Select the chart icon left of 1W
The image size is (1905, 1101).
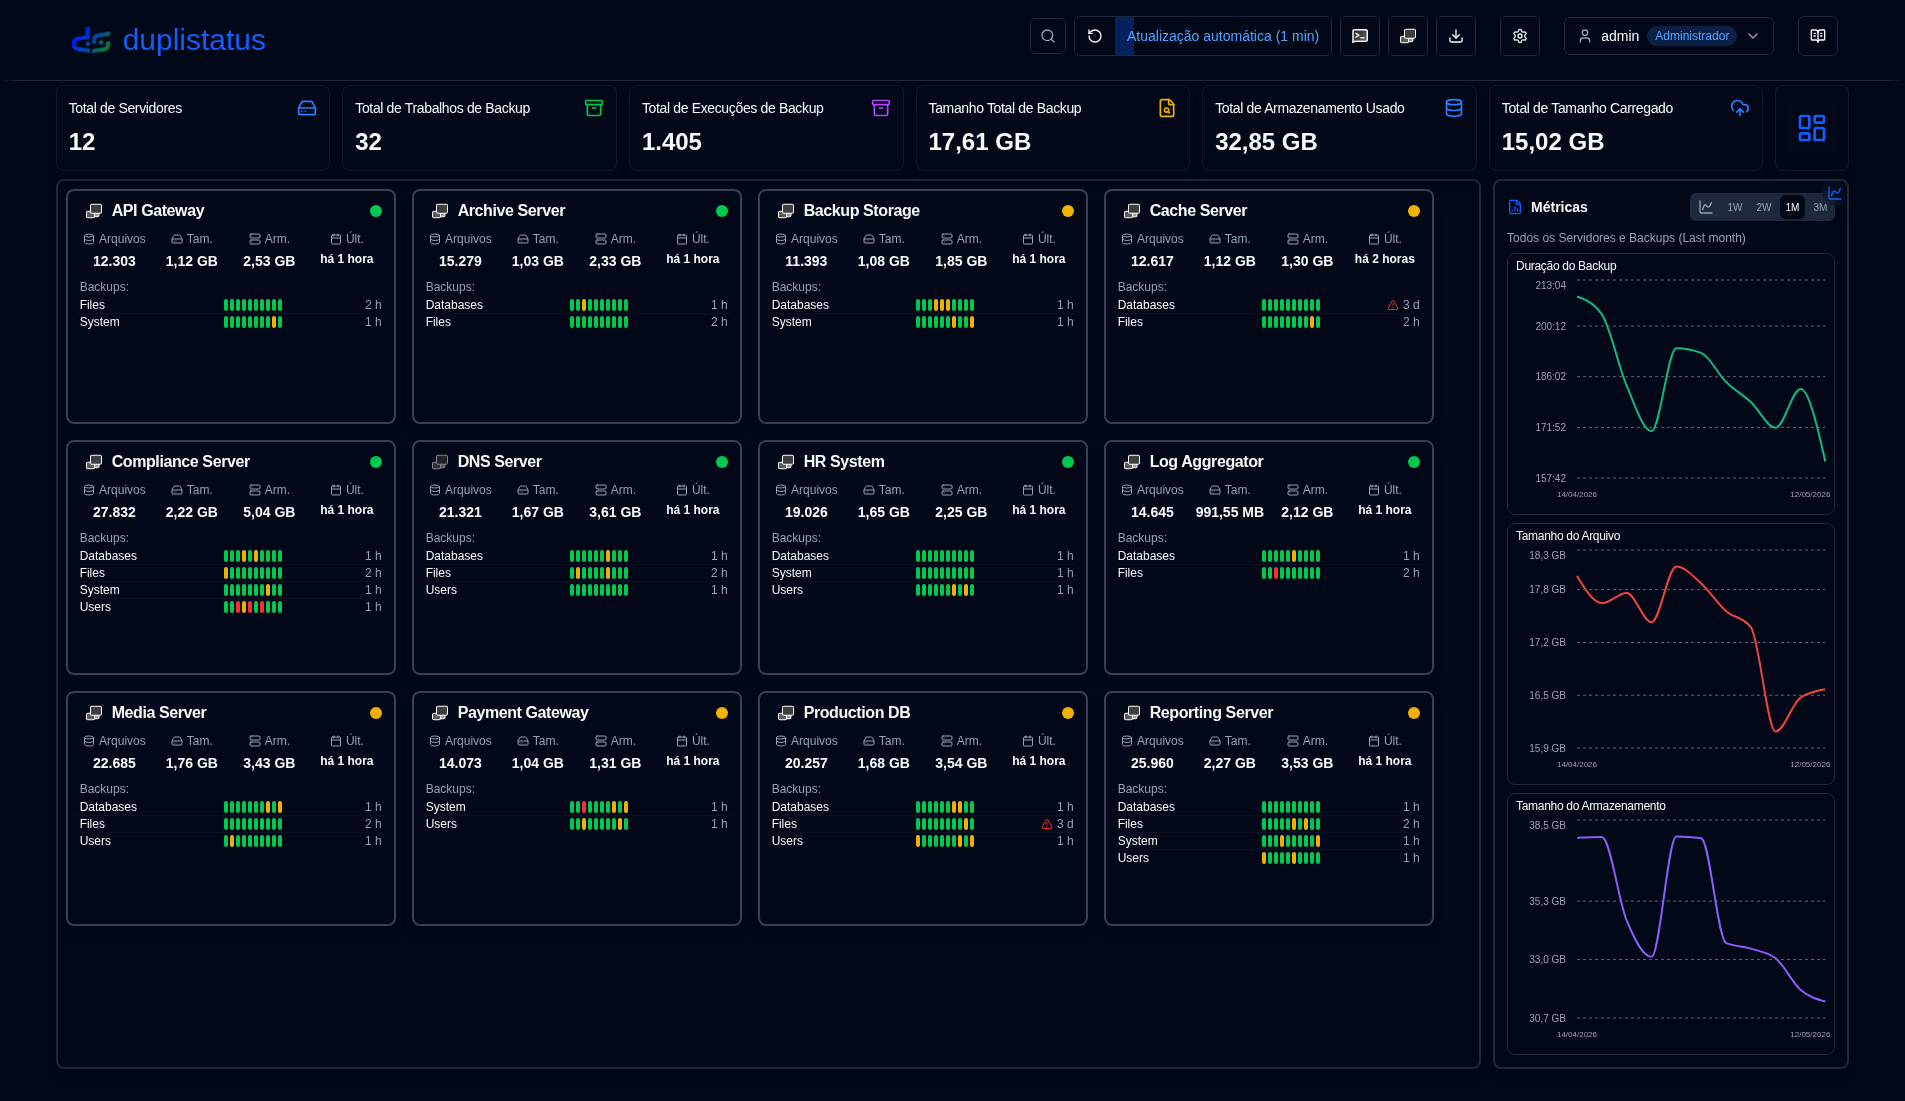[x=1706, y=207]
